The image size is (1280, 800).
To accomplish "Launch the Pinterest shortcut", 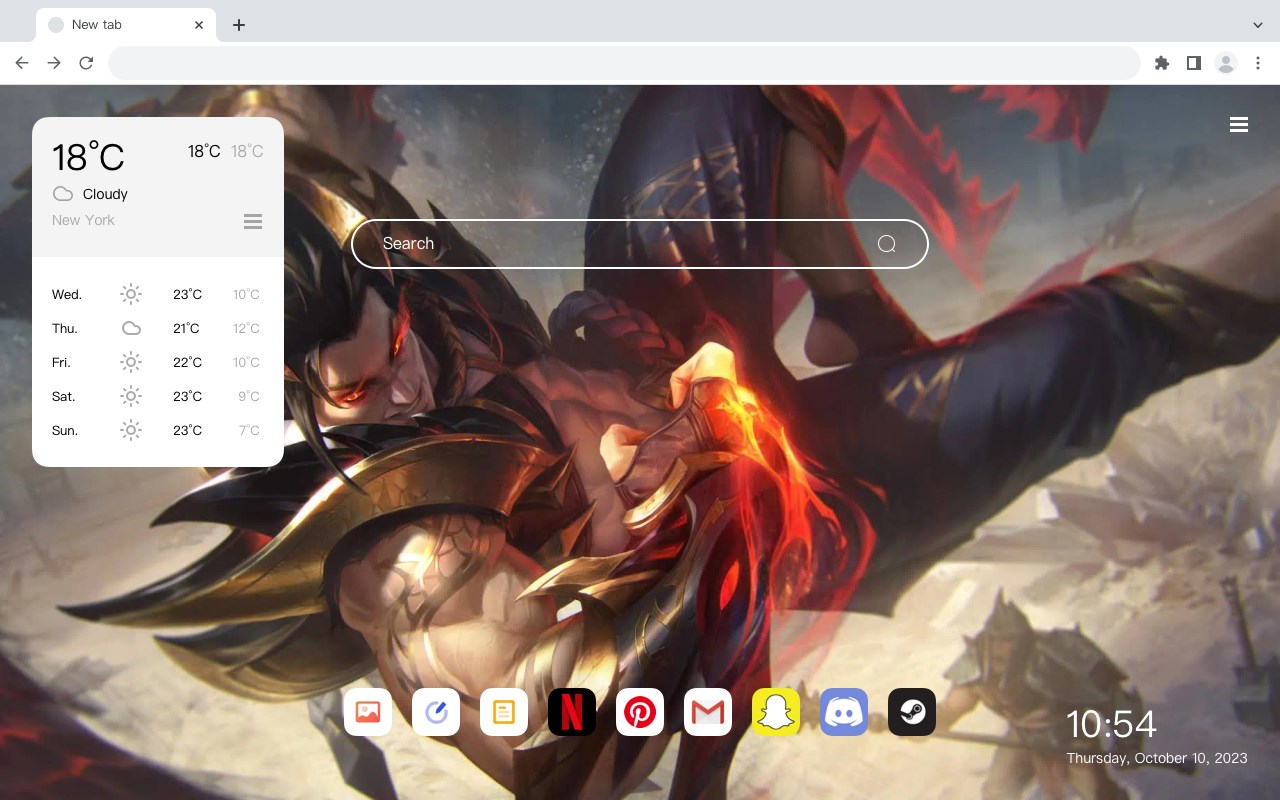I will coord(640,712).
